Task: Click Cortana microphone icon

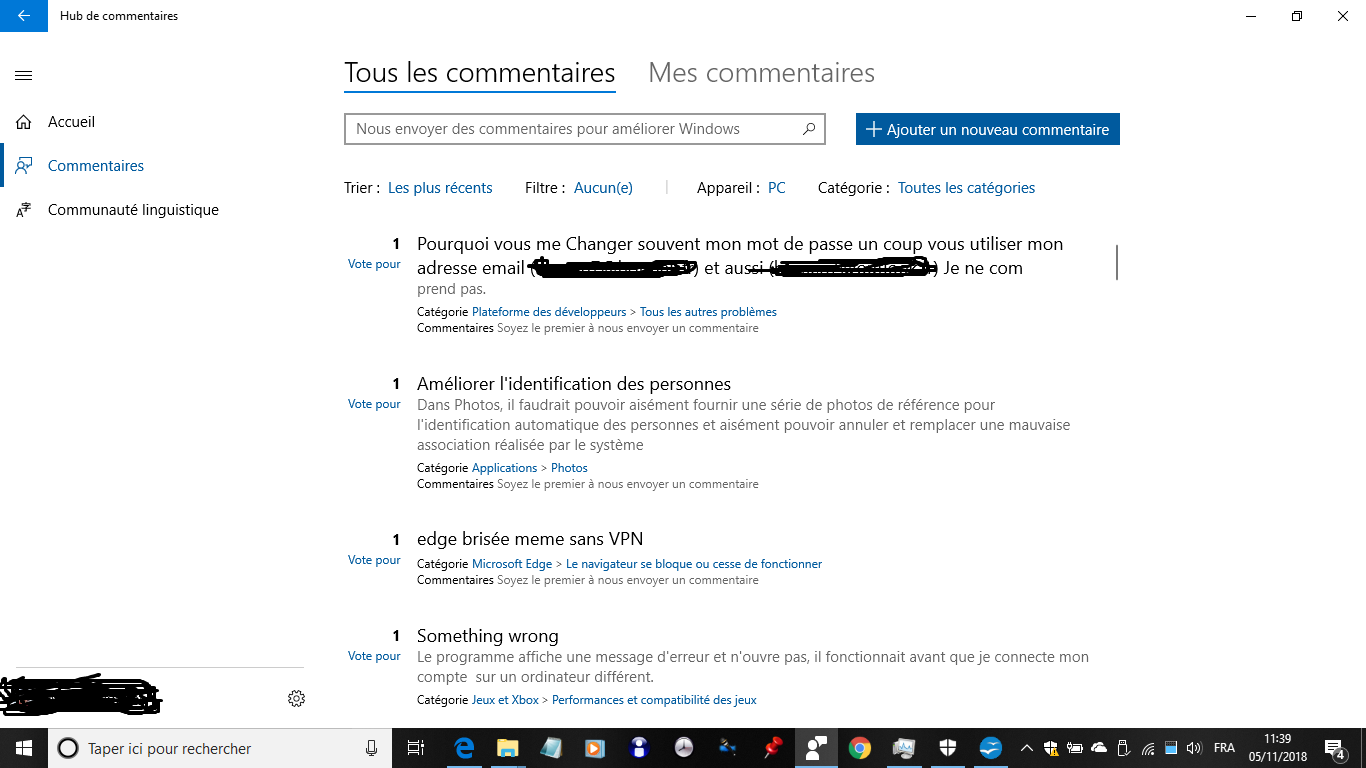Action: (371, 748)
